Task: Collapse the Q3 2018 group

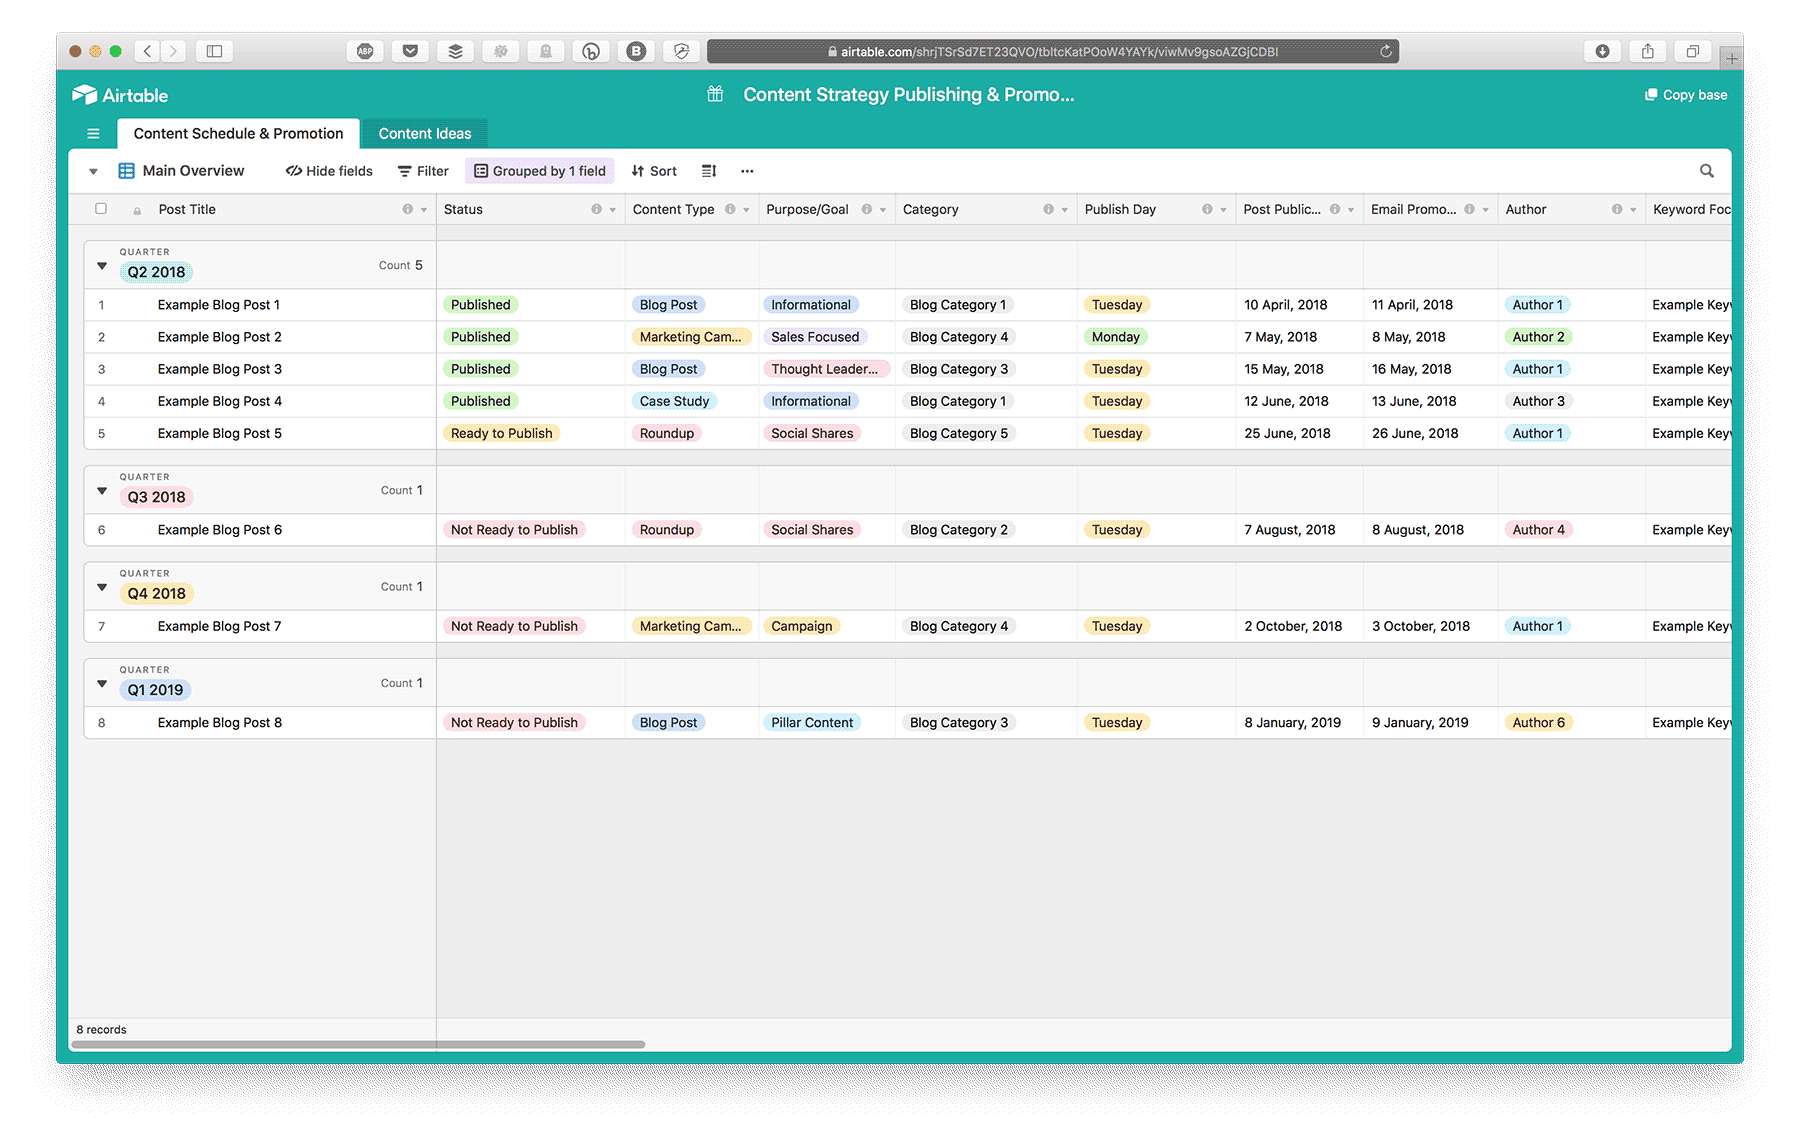Action: [x=102, y=490]
